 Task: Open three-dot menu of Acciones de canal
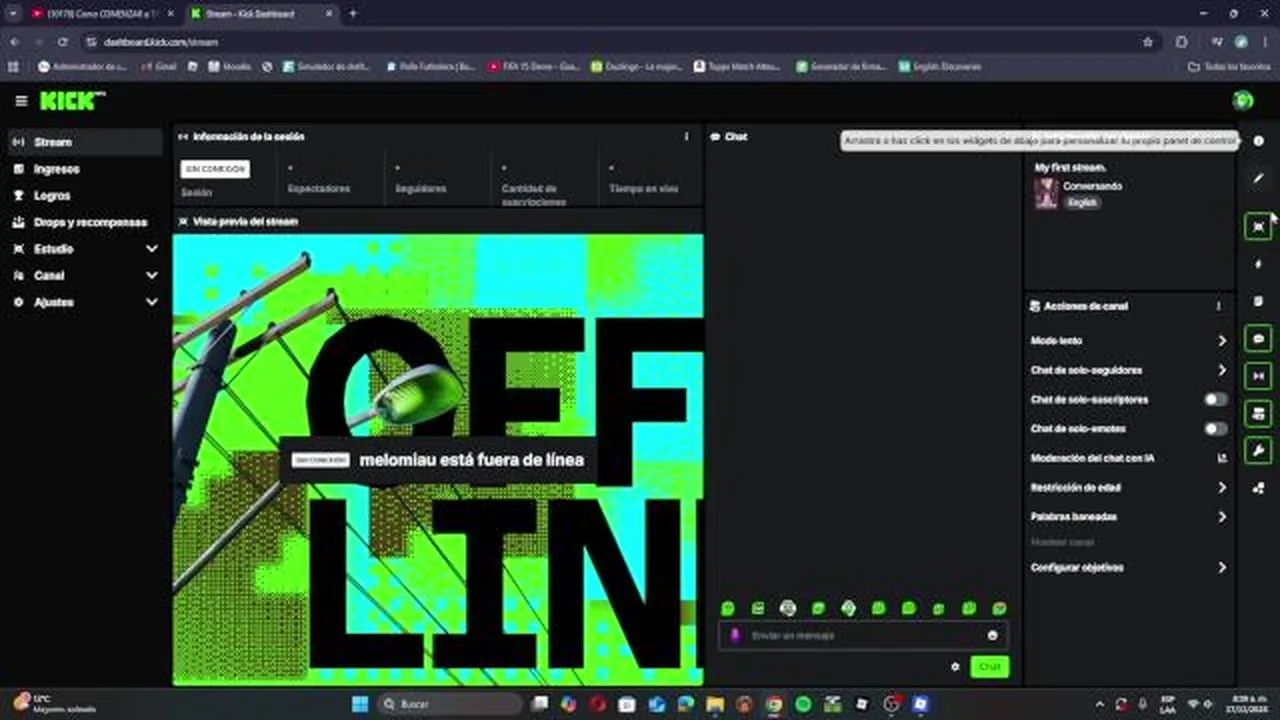pyautogui.click(x=1218, y=306)
